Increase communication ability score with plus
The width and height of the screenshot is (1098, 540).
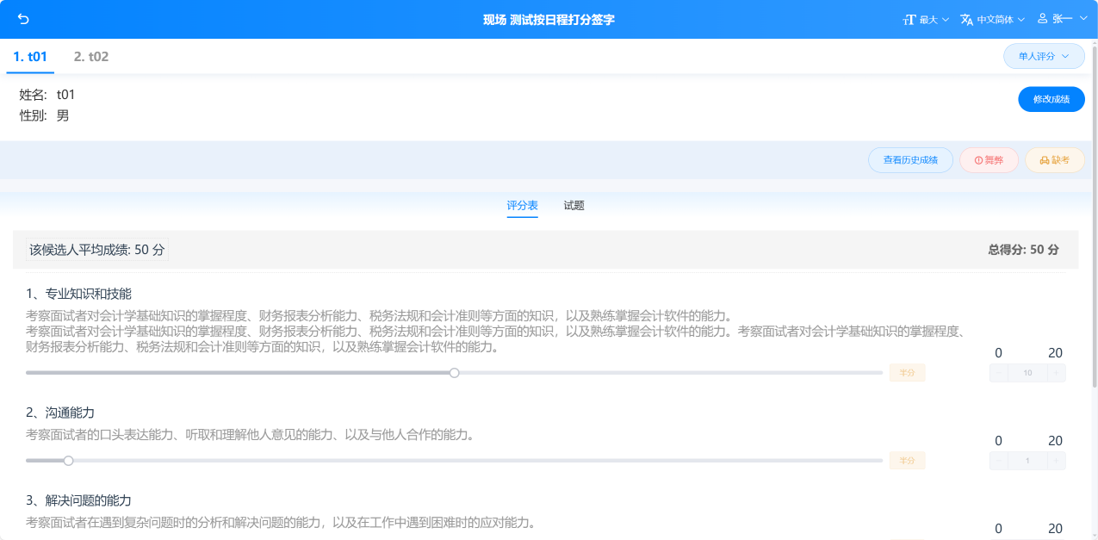(1056, 461)
